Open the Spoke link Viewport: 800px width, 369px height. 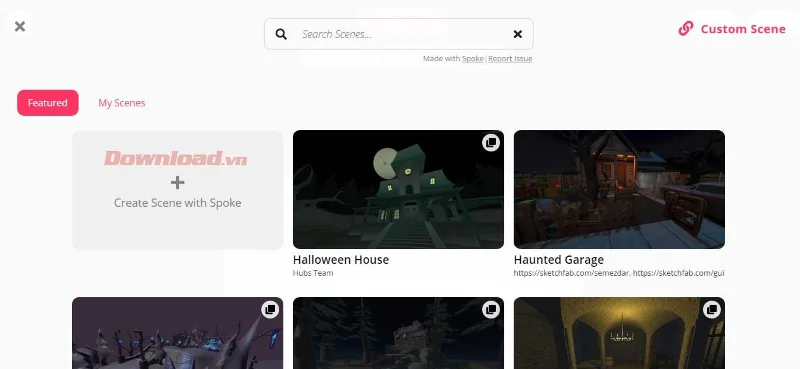point(472,59)
